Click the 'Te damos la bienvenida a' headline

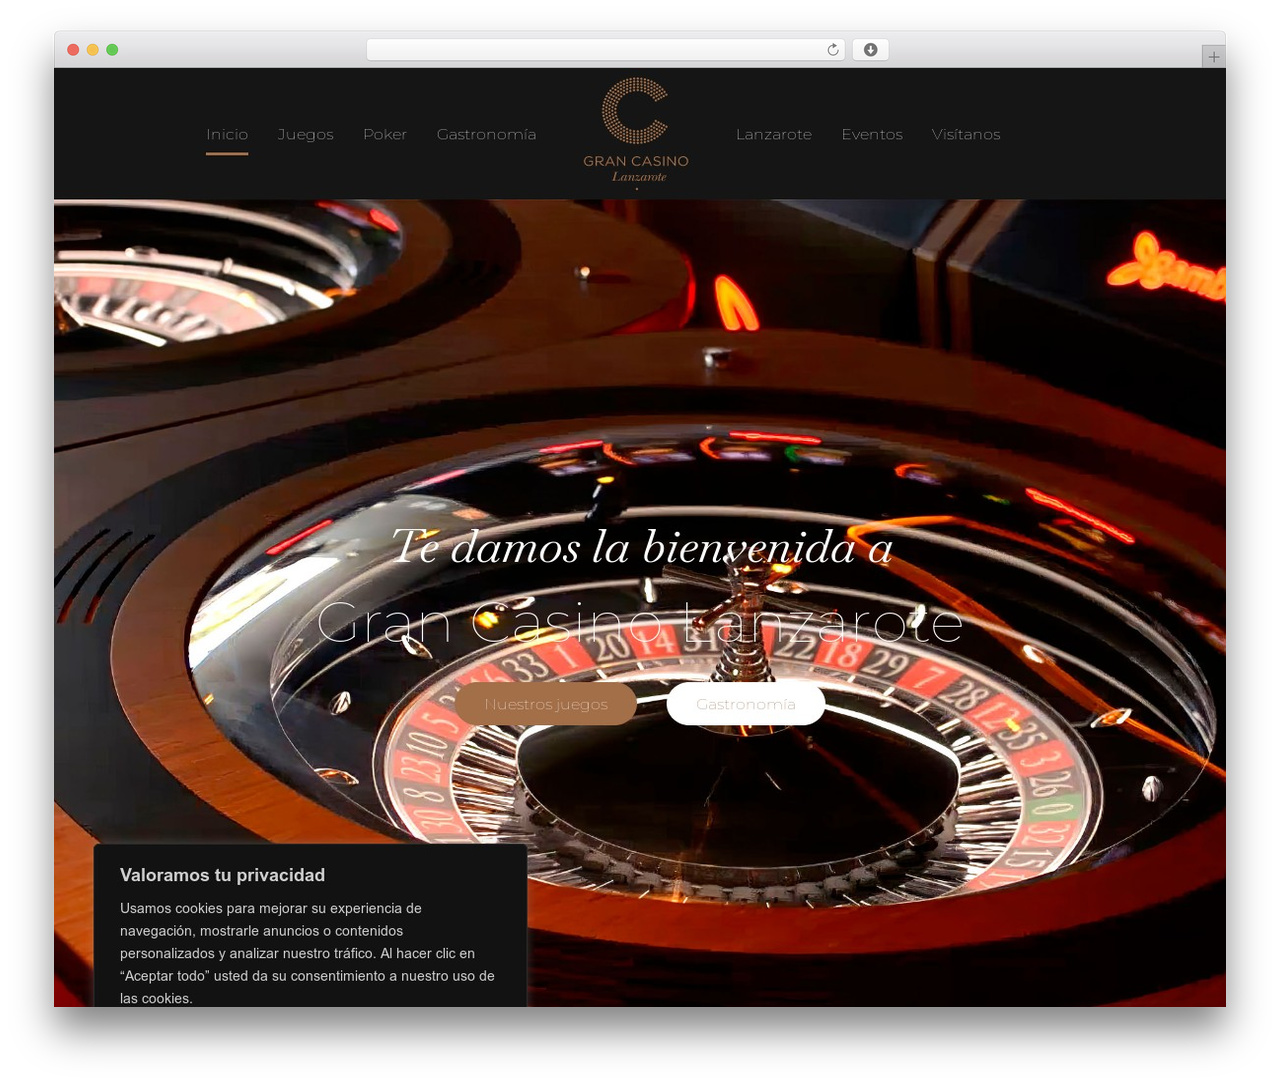click(642, 547)
